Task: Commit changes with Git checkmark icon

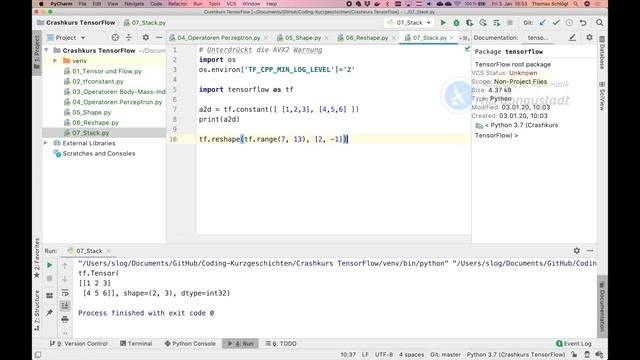Action: pos(556,23)
